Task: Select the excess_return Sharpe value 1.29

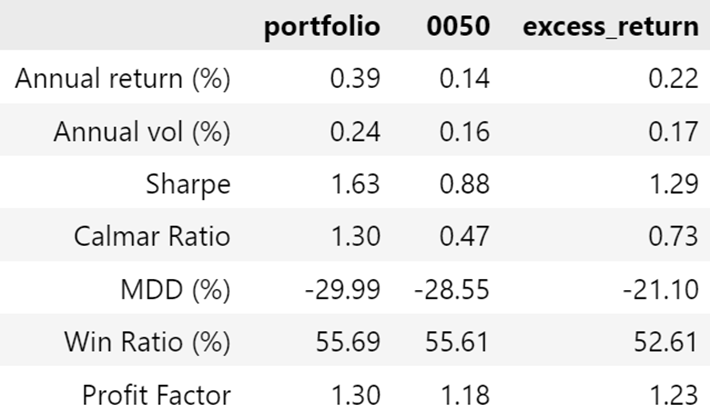Action: (672, 185)
